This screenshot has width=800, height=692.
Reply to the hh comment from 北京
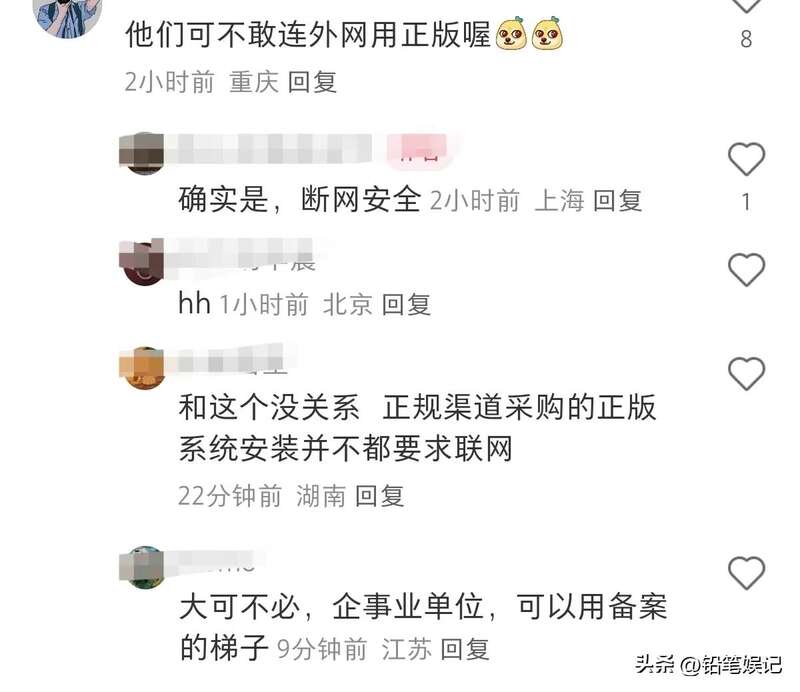[x=406, y=305]
